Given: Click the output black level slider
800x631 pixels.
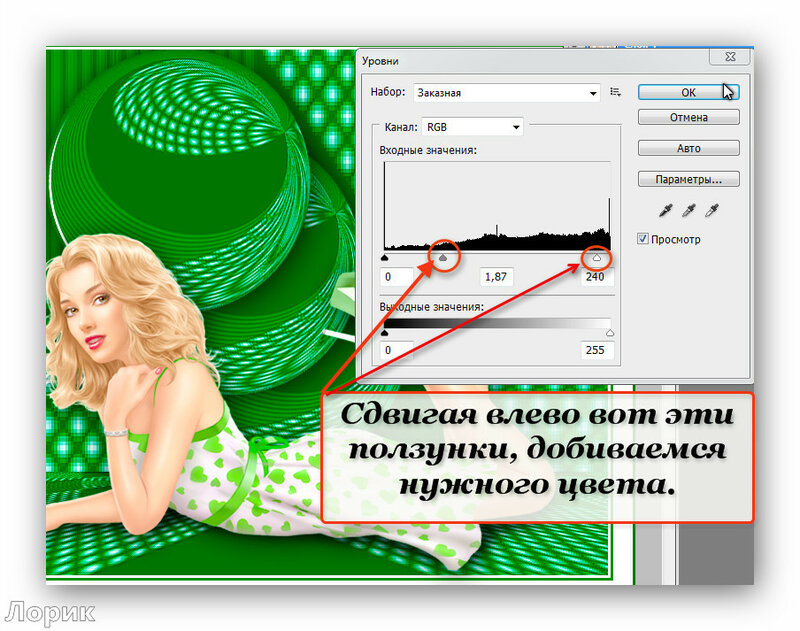Looking at the screenshot, I should click(x=385, y=333).
